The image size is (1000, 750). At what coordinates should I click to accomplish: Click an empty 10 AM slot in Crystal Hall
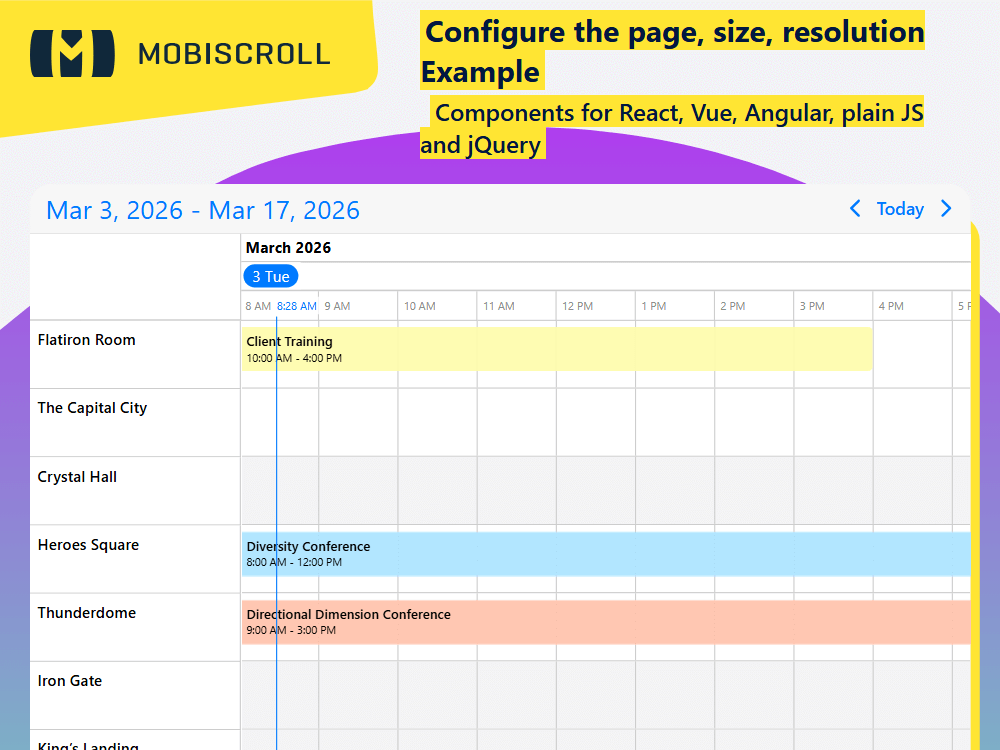click(x=437, y=490)
